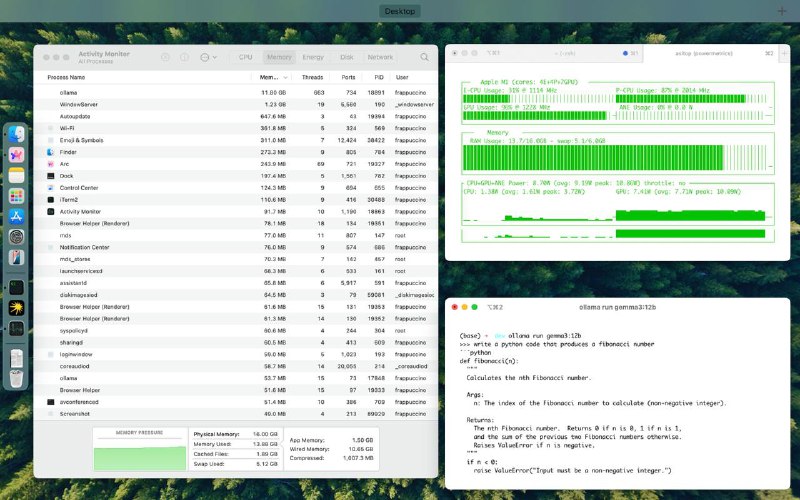This screenshot has height=500, width=800.
Task: Click the Arc icon in the process list
Action: click(x=51, y=164)
